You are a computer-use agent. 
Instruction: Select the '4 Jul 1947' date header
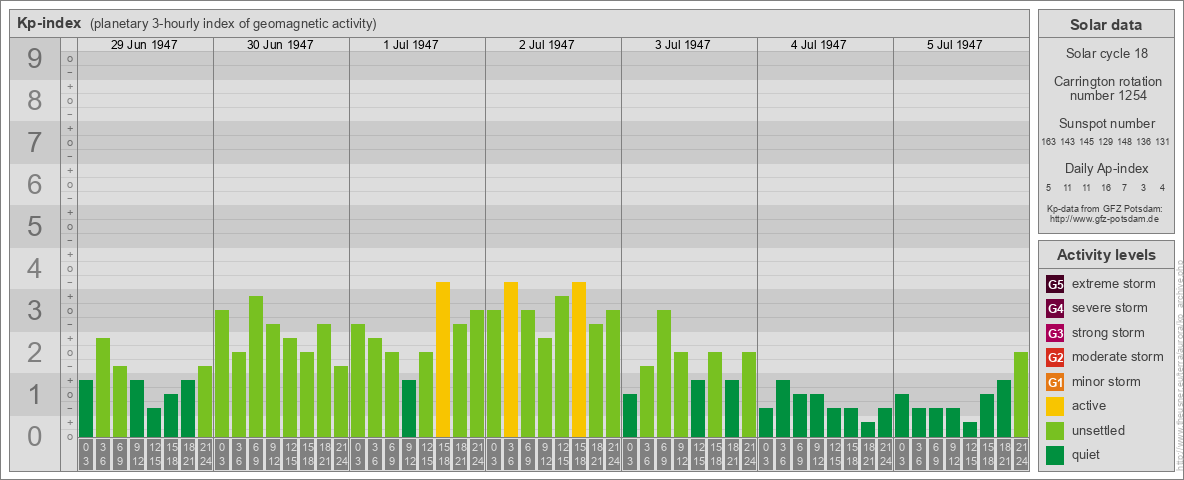pyautogui.click(x=819, y=45)
